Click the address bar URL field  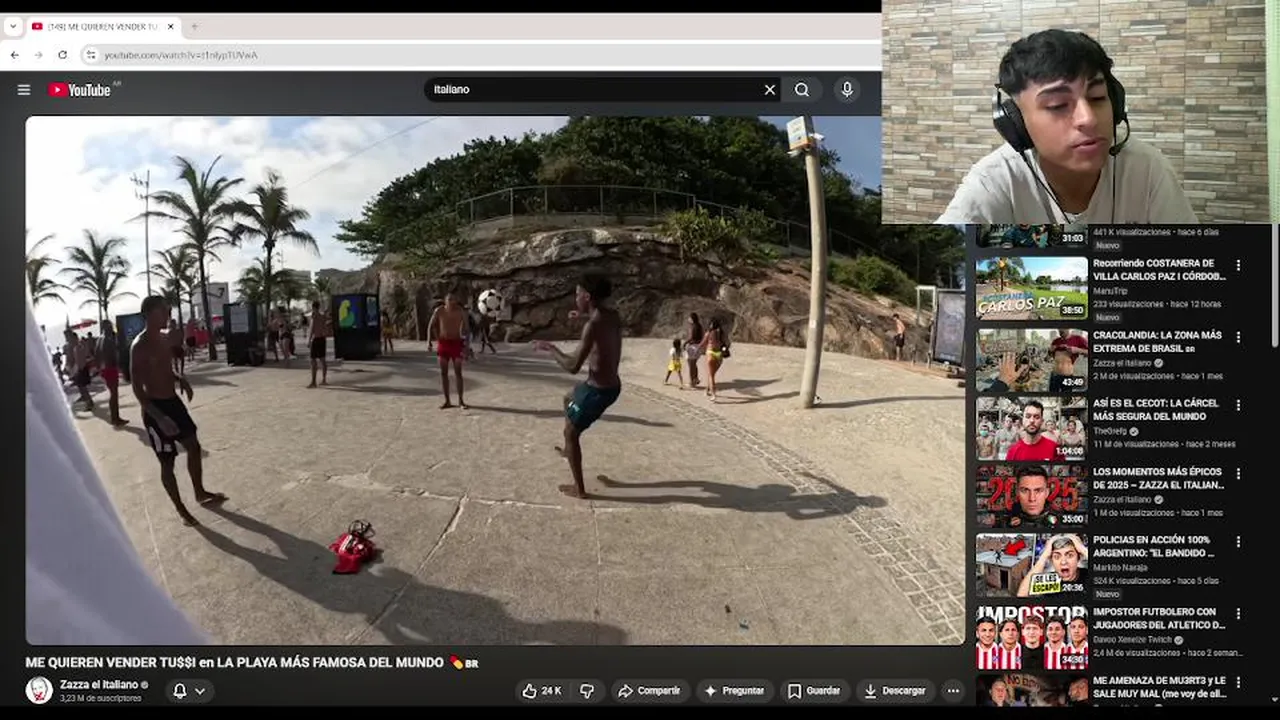point(480,55)
